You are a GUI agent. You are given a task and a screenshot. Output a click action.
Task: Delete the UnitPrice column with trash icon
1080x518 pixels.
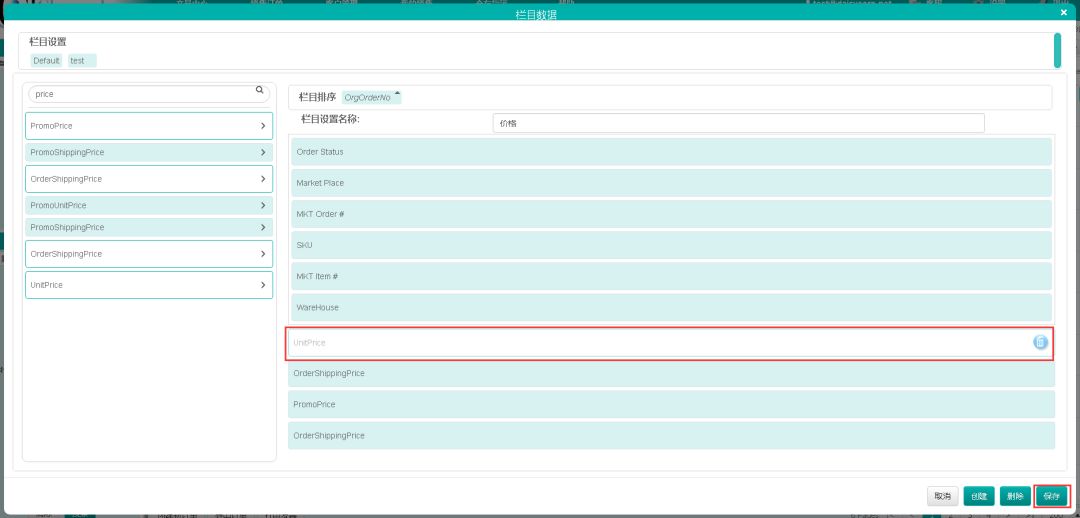click(1040, 342)
